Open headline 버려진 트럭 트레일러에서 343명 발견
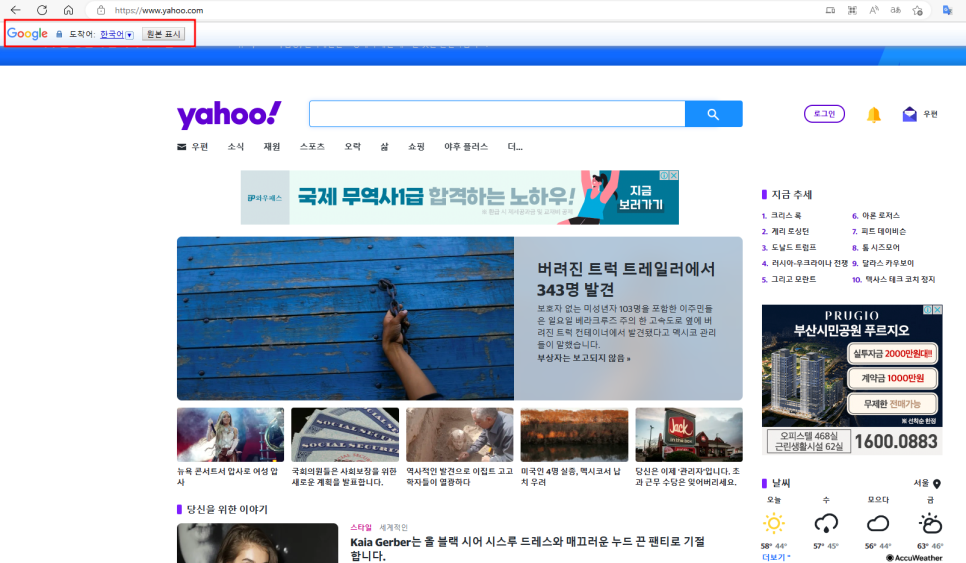Screen dimensions: 966x563 pyautogui.click(x=626, y=279)
